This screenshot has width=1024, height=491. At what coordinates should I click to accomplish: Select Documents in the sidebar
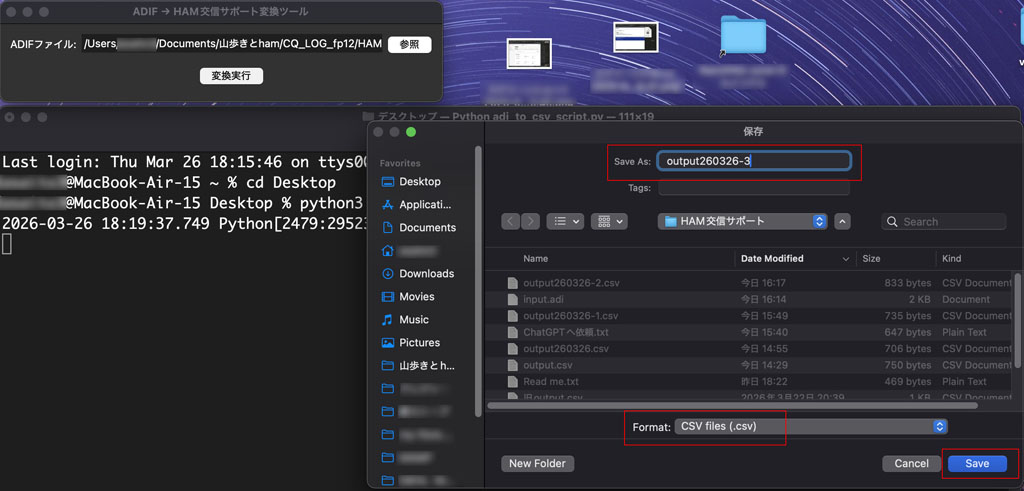pyautogui.click(x=427, y=228)
